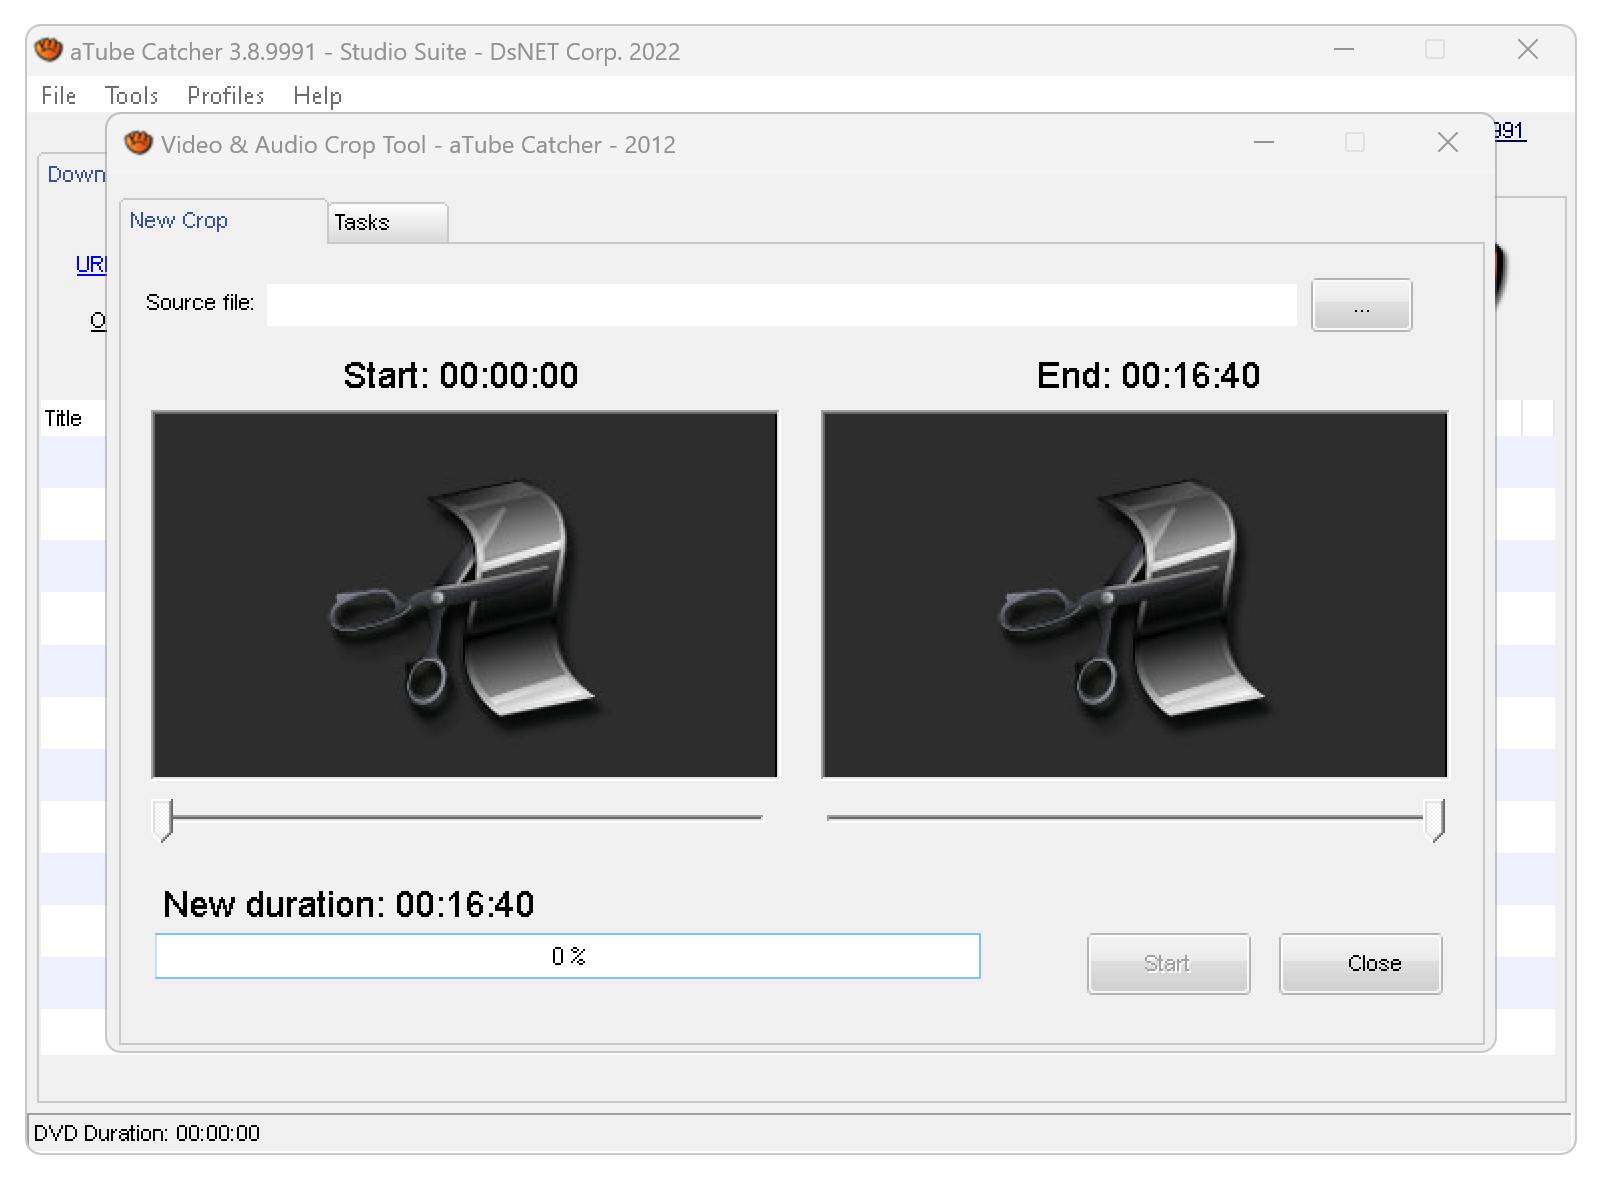Click the end position slider handle
The height and width of the screenshot is (1192, 1620).
1434,820
